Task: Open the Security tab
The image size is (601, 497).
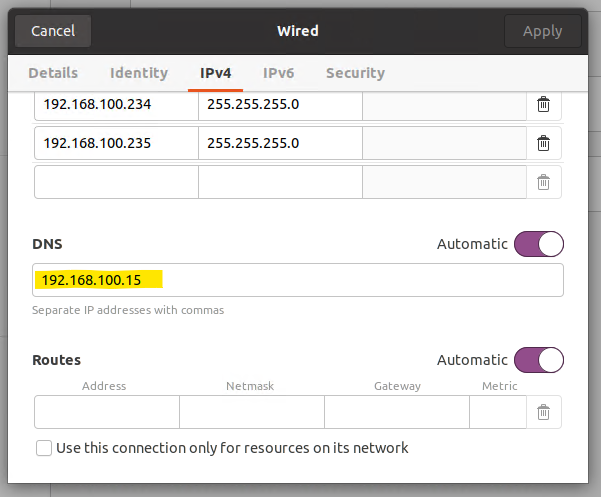Action: tap(355, 73)
